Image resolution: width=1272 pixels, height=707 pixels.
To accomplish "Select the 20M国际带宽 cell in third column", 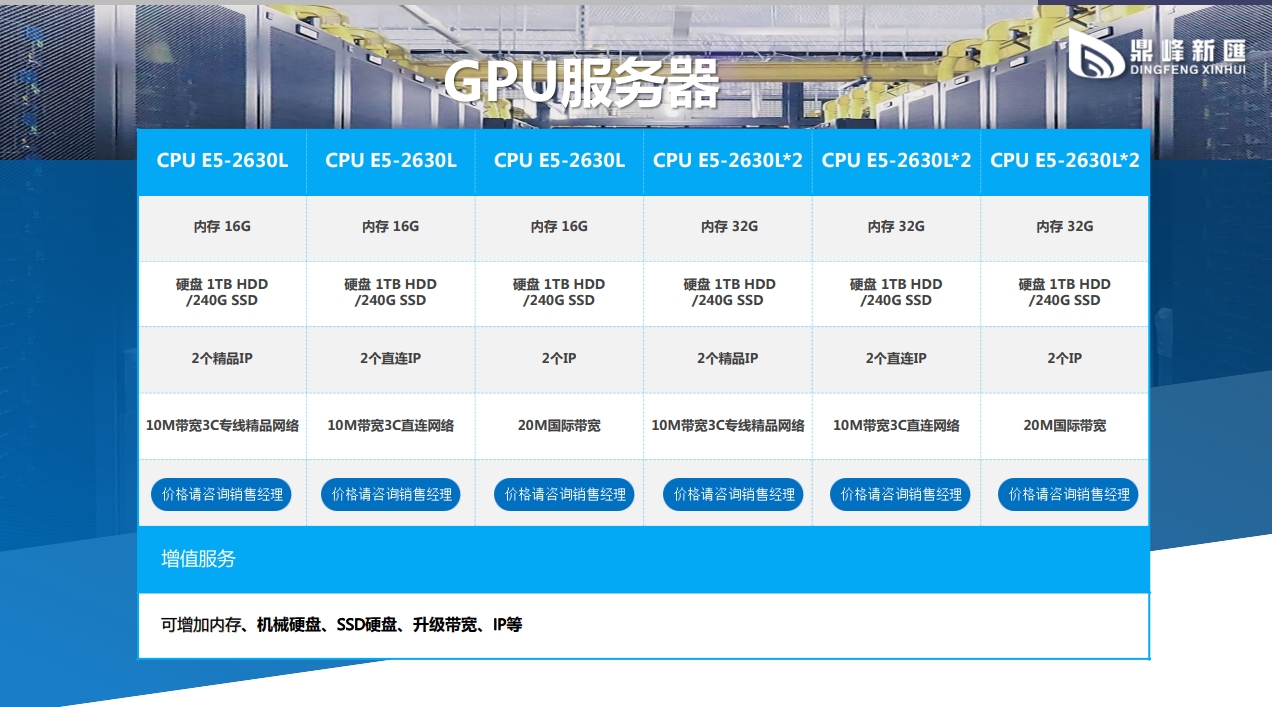I will coord(559,359).
